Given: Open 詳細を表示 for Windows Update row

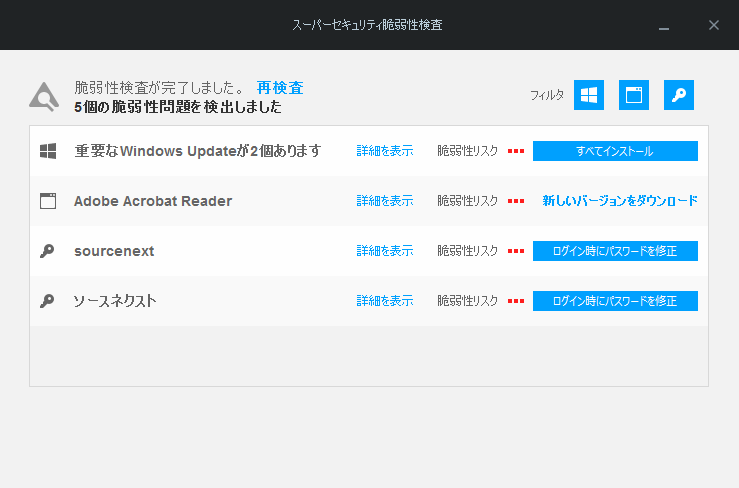Looking at the screenshot, I should 385,151.
